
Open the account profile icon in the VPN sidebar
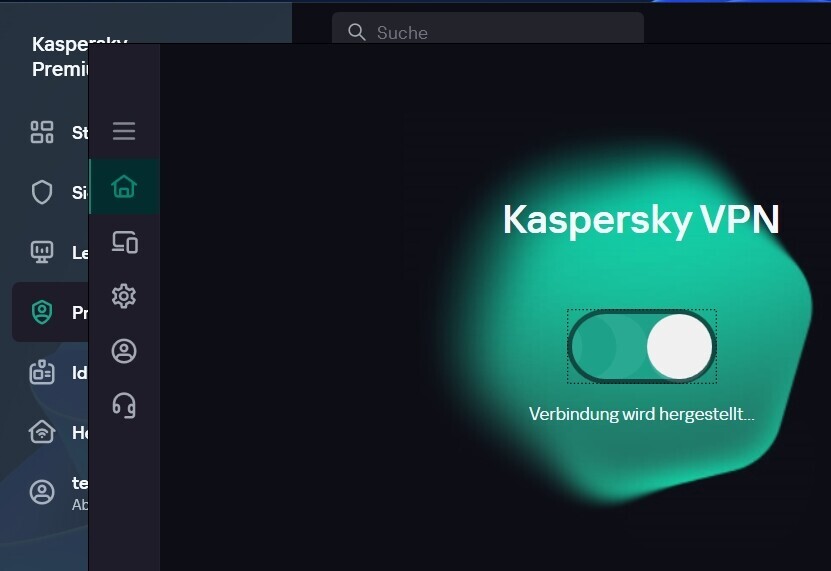pyautogui.click(x=124, y=351)
